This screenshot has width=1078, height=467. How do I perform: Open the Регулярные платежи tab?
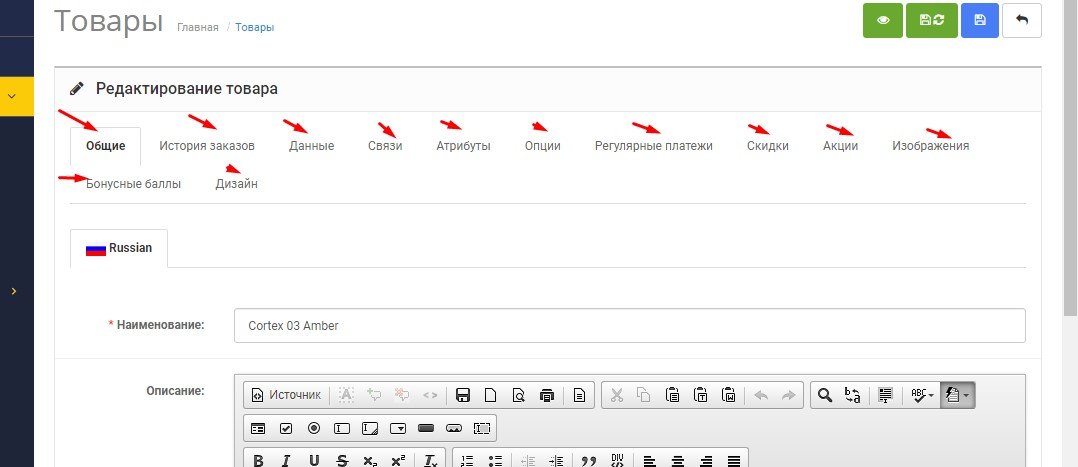[654, 146]
